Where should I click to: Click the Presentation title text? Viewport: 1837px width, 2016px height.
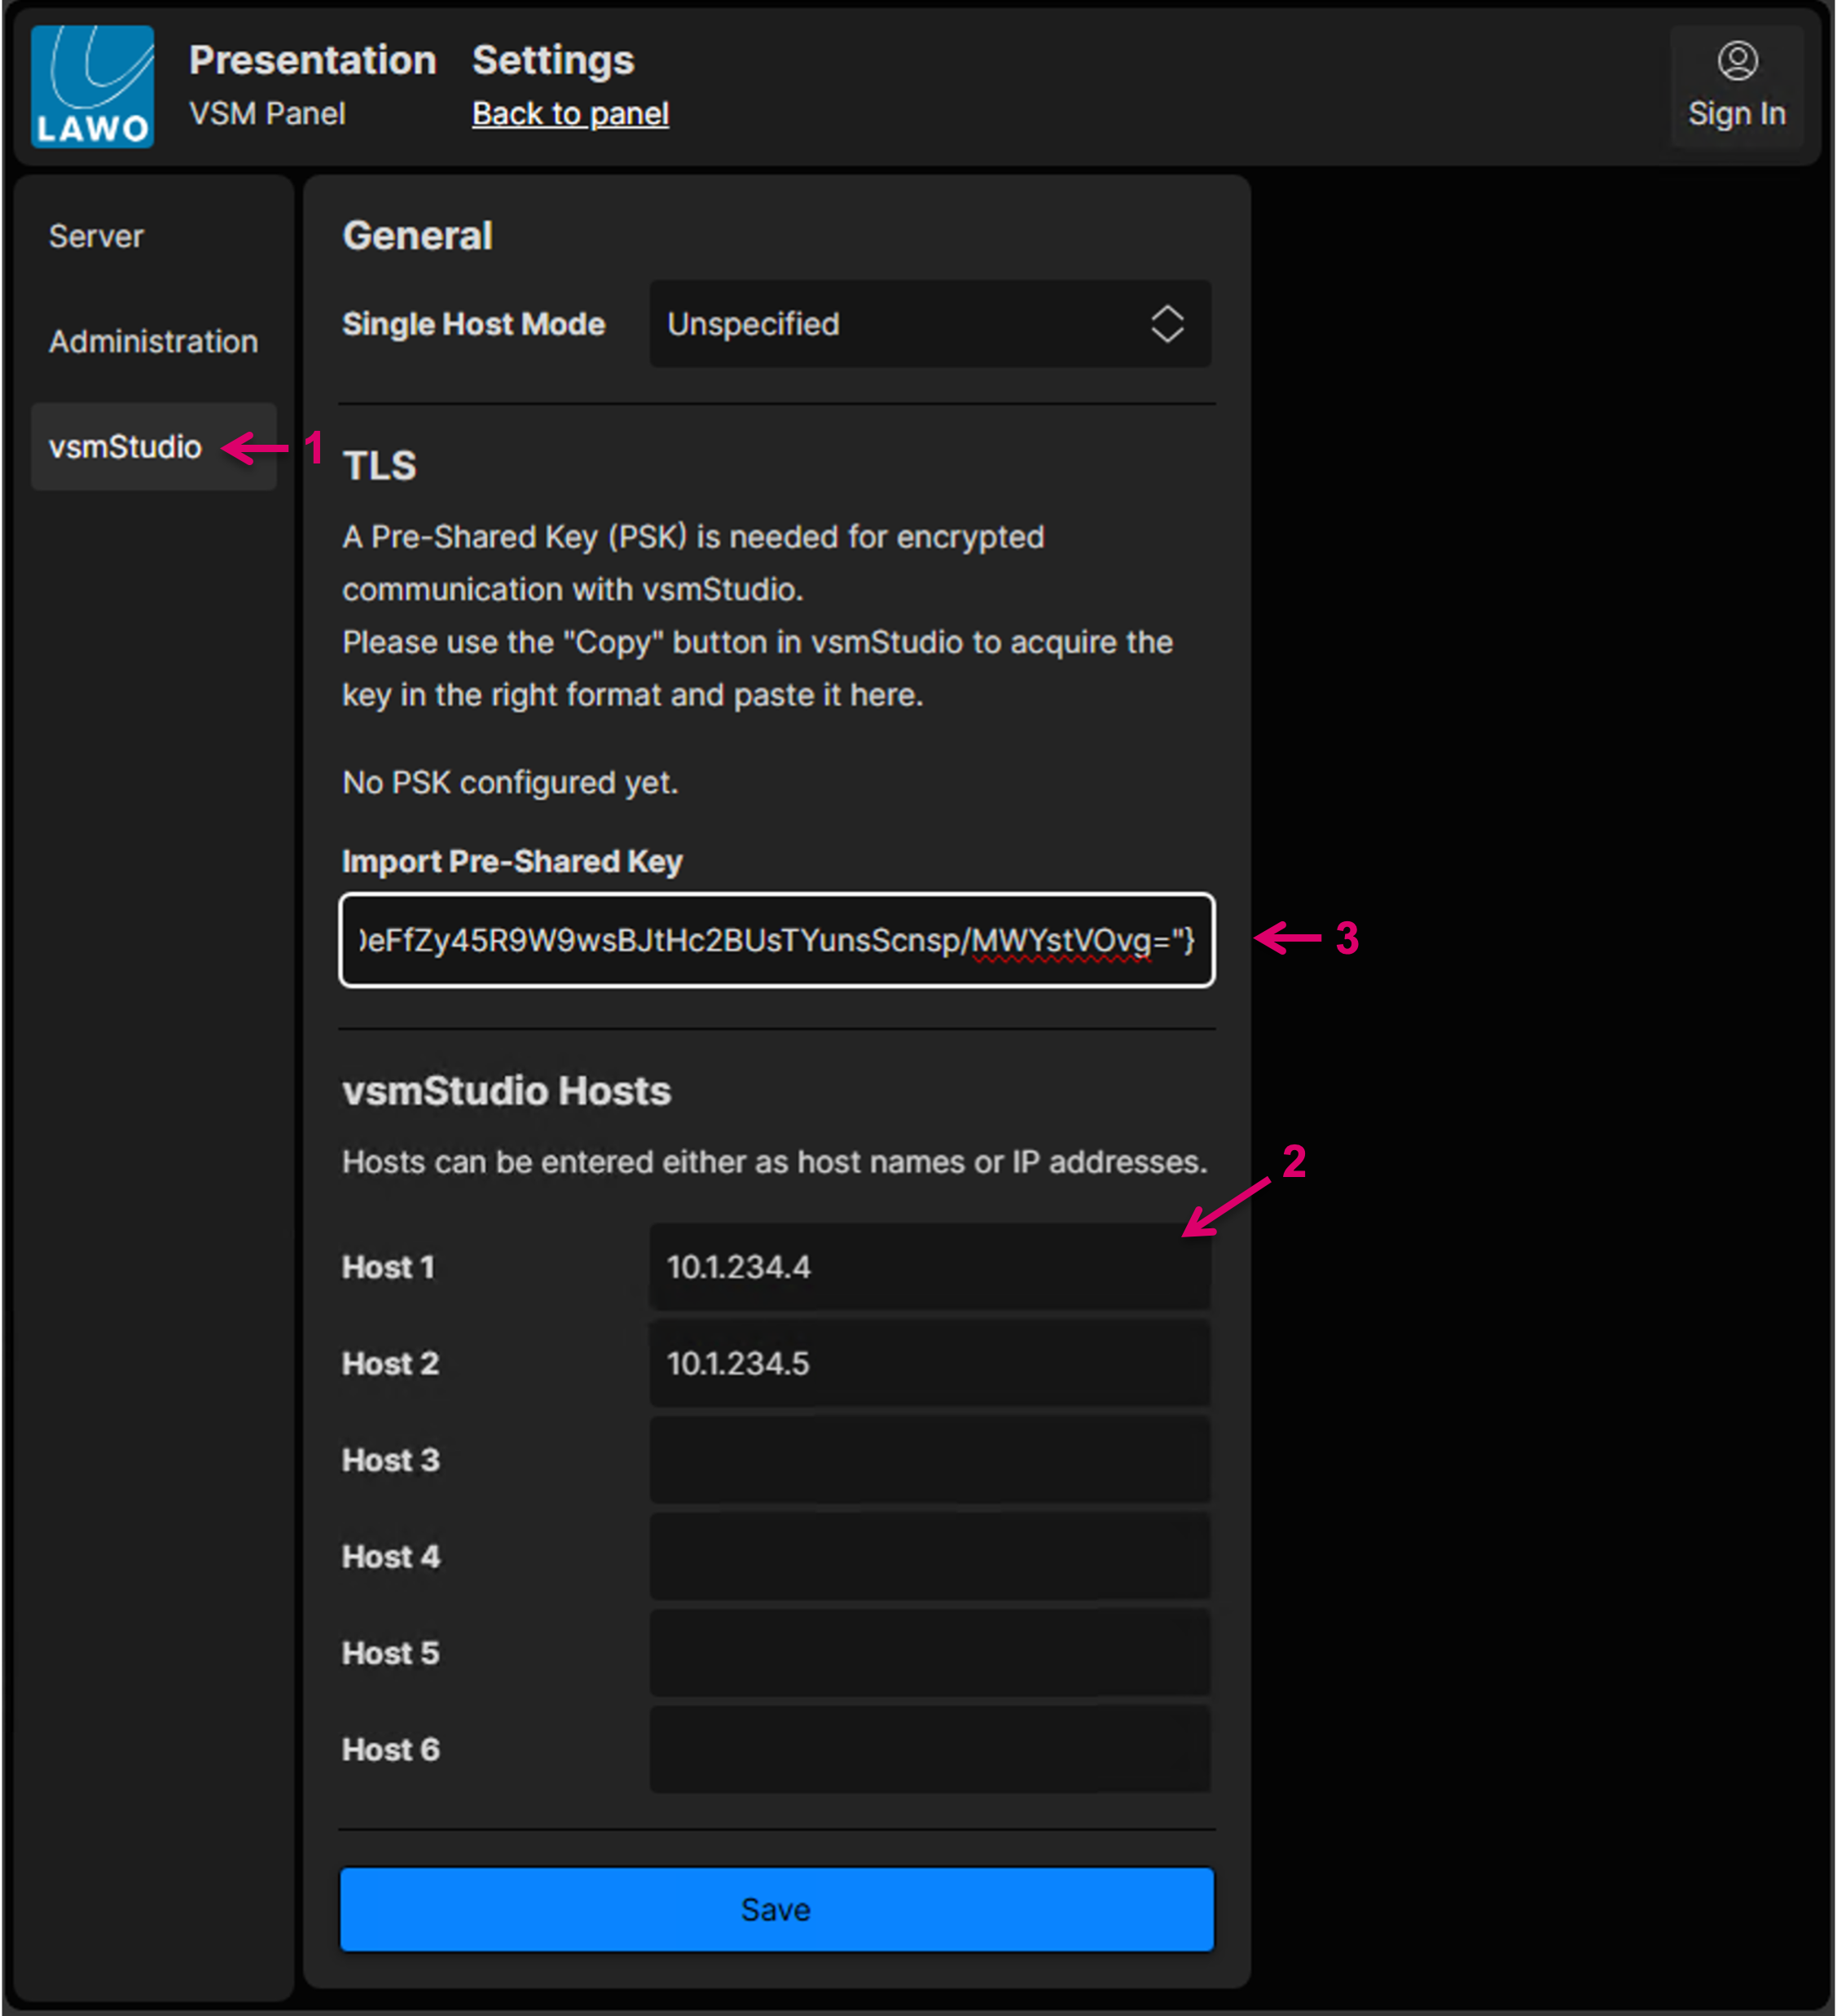312,61
